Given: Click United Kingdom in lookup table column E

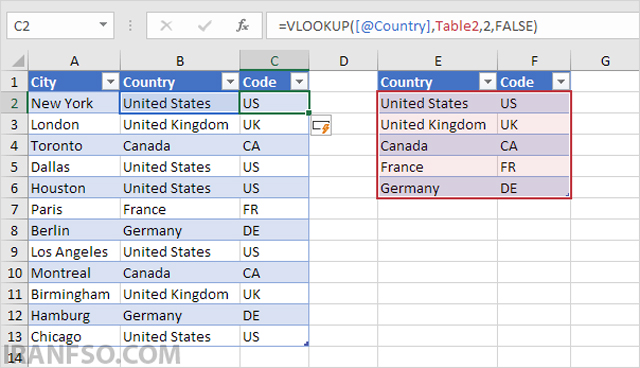Looking at the screenshot, I should pos(438,124).
